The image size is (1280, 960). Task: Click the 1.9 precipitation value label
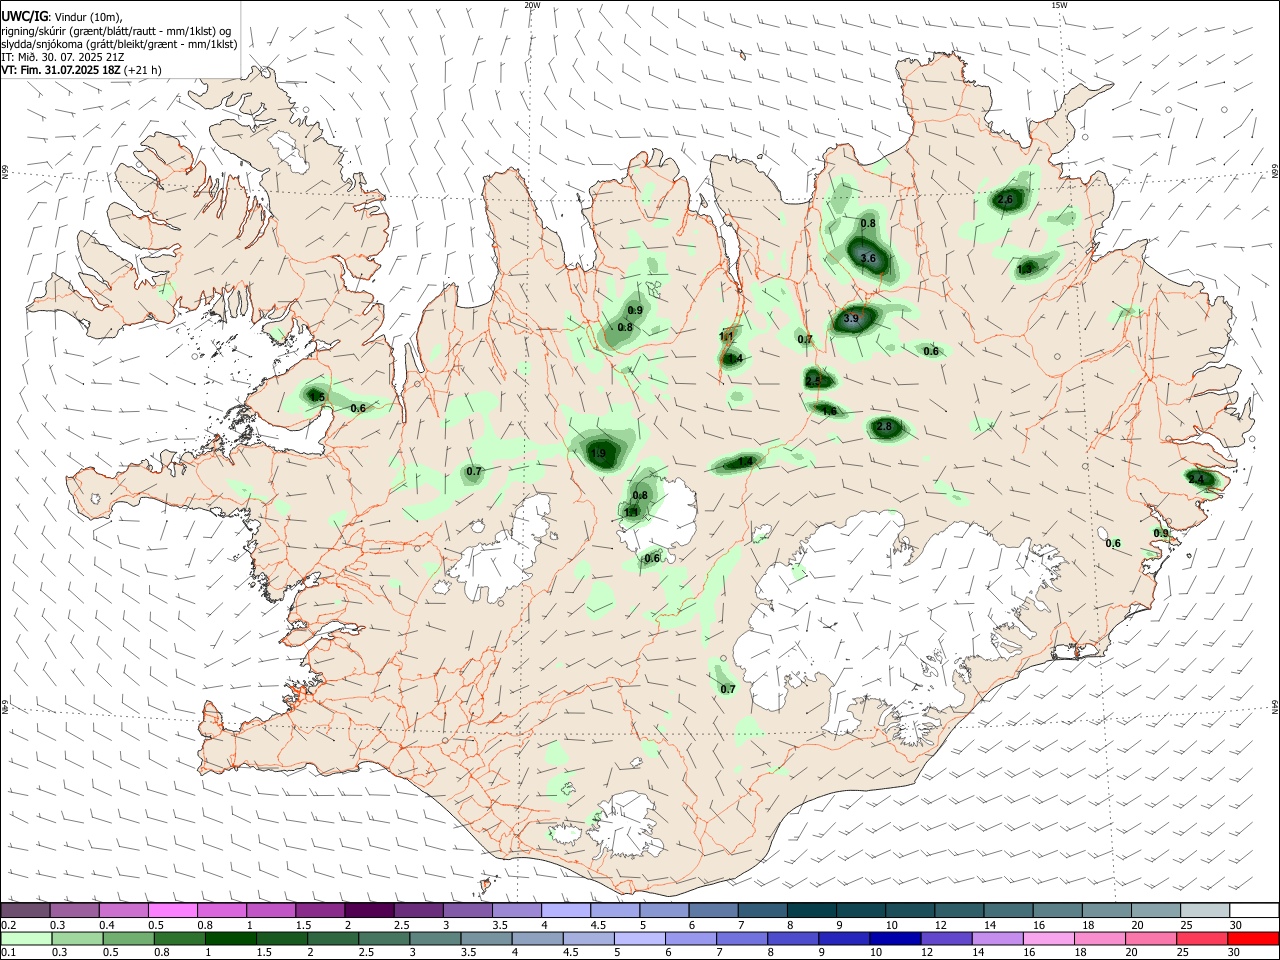[x=598, y=454]
